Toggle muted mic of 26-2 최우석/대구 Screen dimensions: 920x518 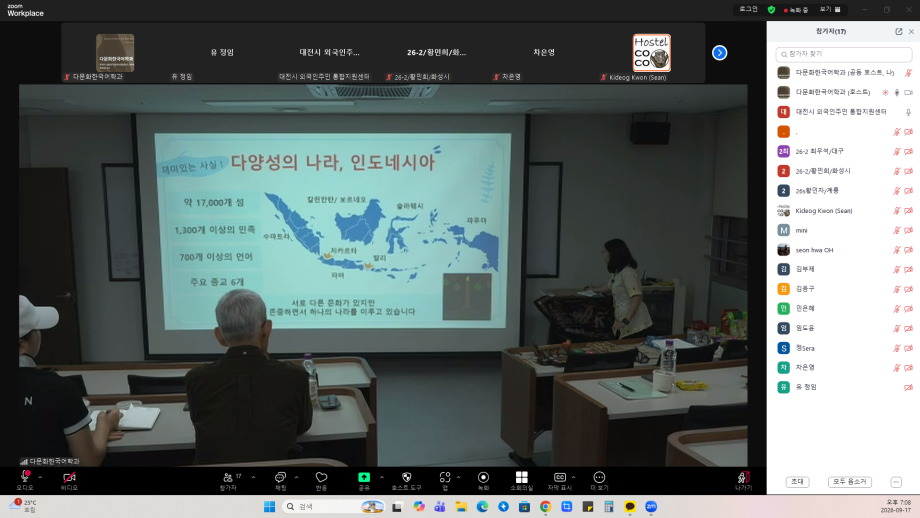[897, 151]
